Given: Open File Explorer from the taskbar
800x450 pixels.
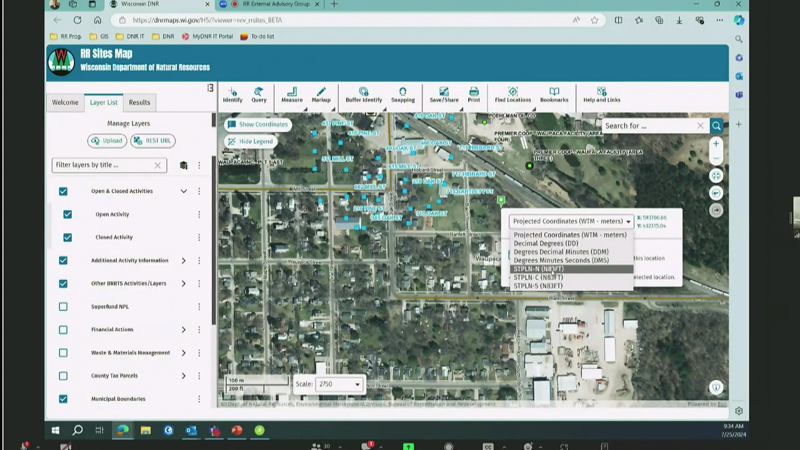Looking at the screenshot, I should (x=145, y=430).
